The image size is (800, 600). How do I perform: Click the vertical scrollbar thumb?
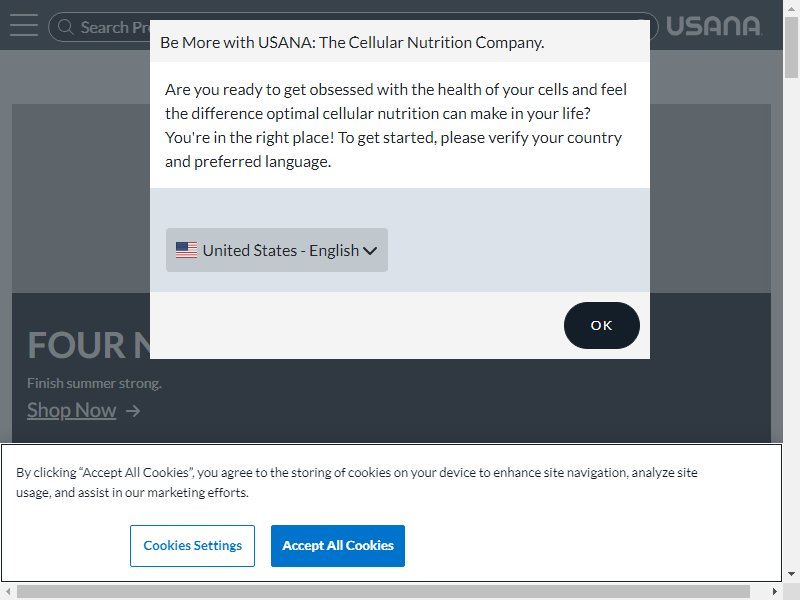pos(791,47)
